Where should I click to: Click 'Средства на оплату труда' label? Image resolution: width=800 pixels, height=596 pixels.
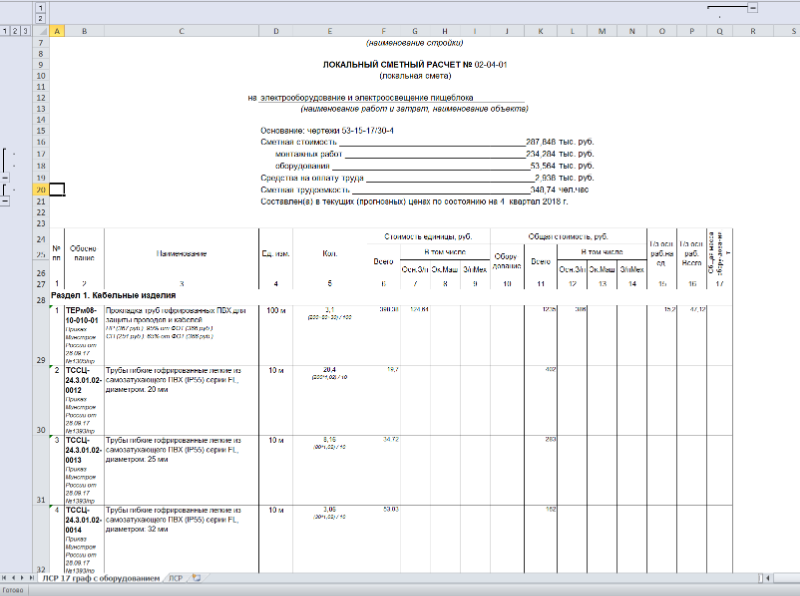[312, 178]
